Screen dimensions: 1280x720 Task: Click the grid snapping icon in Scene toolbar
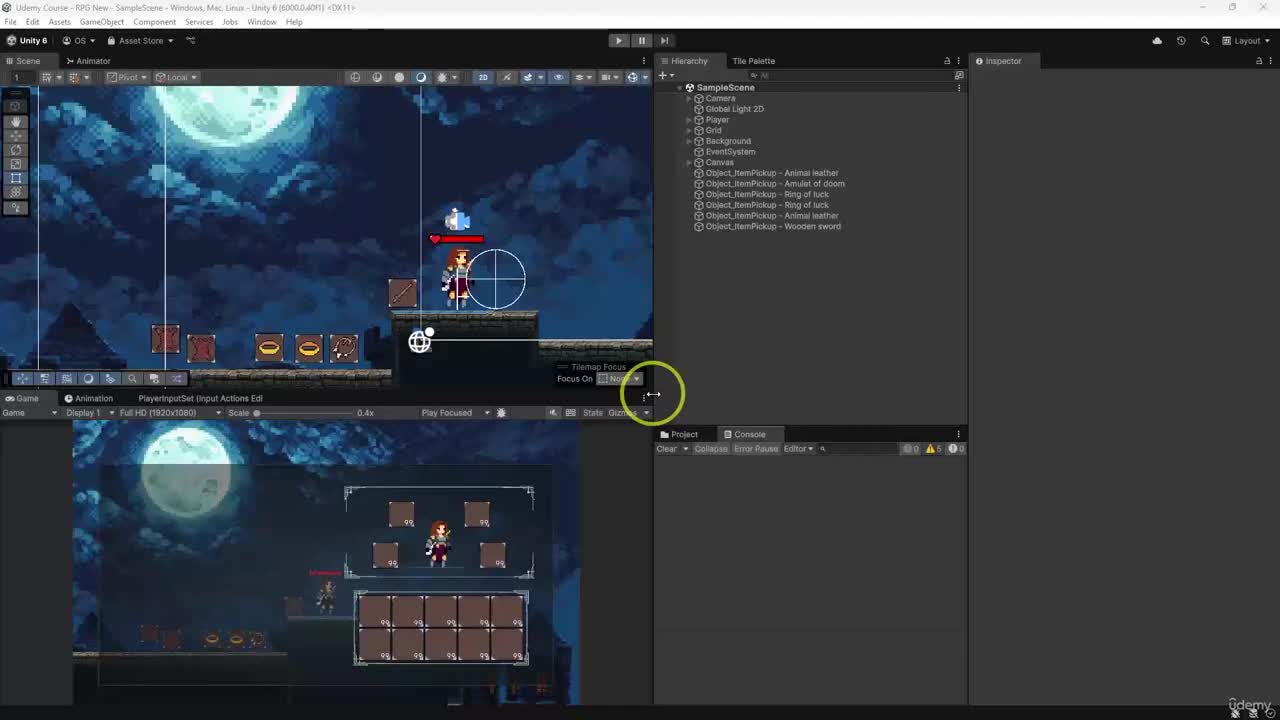pyautogui.click(x=73, y=77)
